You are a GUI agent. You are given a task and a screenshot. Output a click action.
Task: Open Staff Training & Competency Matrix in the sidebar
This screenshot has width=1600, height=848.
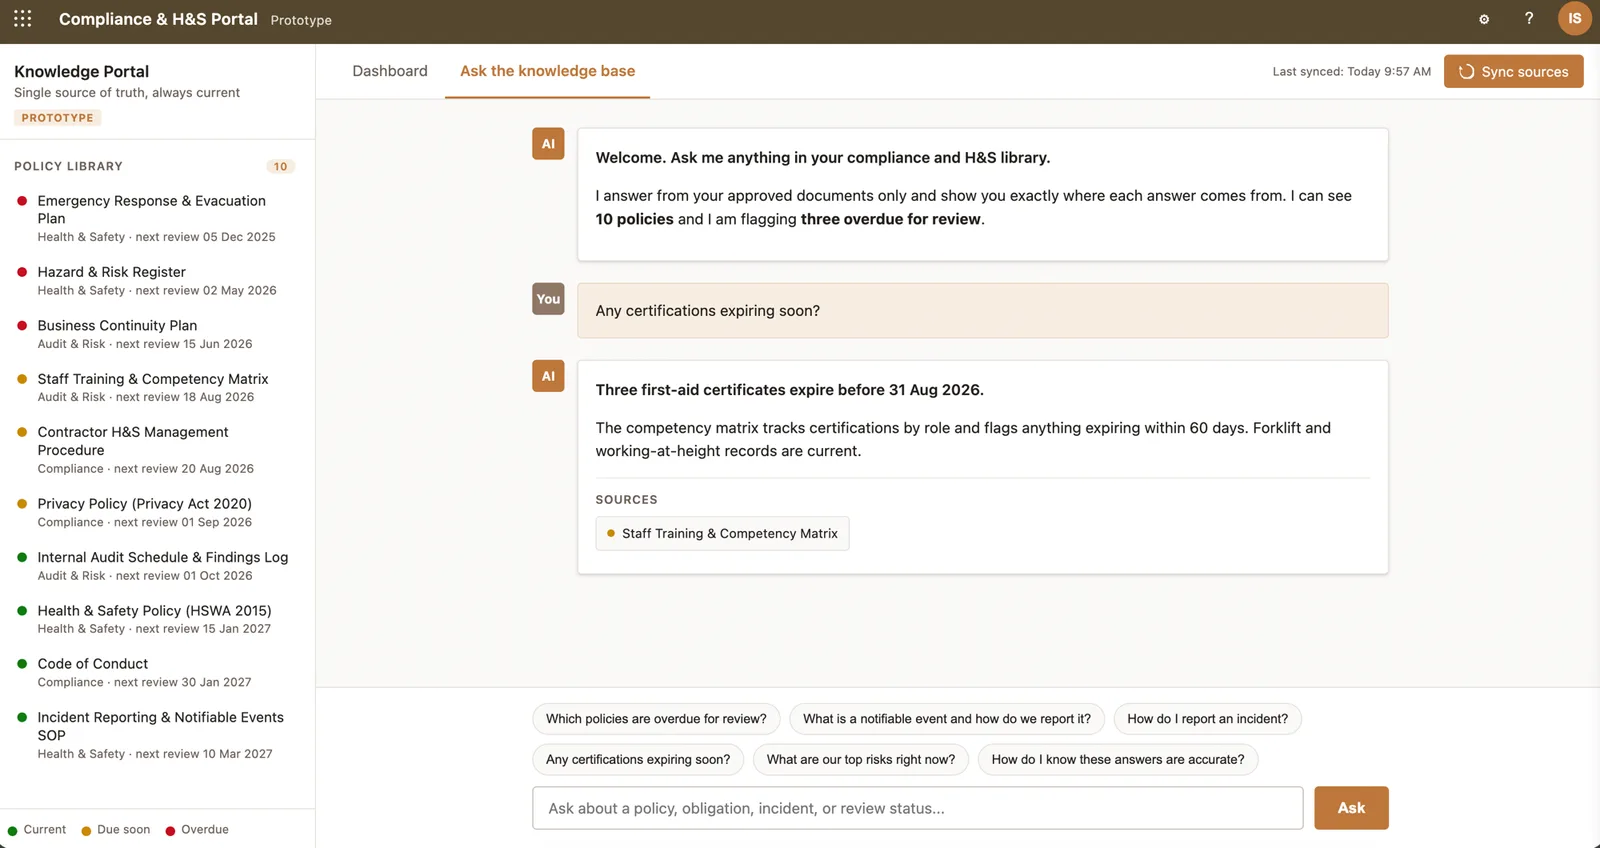tap(157, 387)
